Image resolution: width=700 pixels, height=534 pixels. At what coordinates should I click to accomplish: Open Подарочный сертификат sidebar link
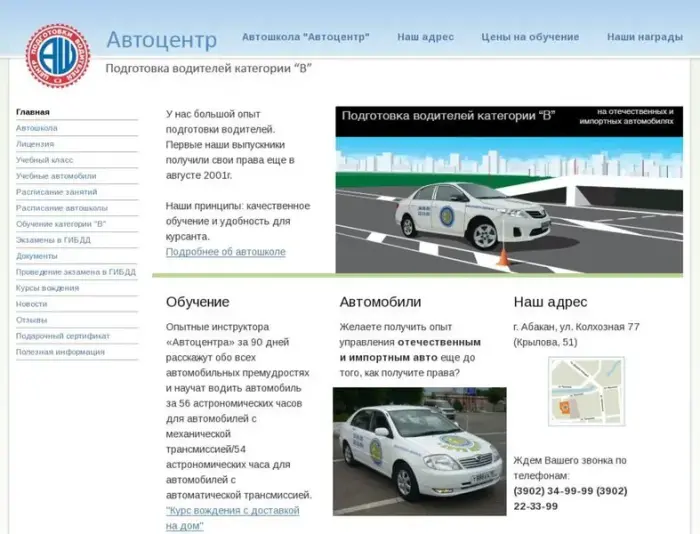coord(63,336)
